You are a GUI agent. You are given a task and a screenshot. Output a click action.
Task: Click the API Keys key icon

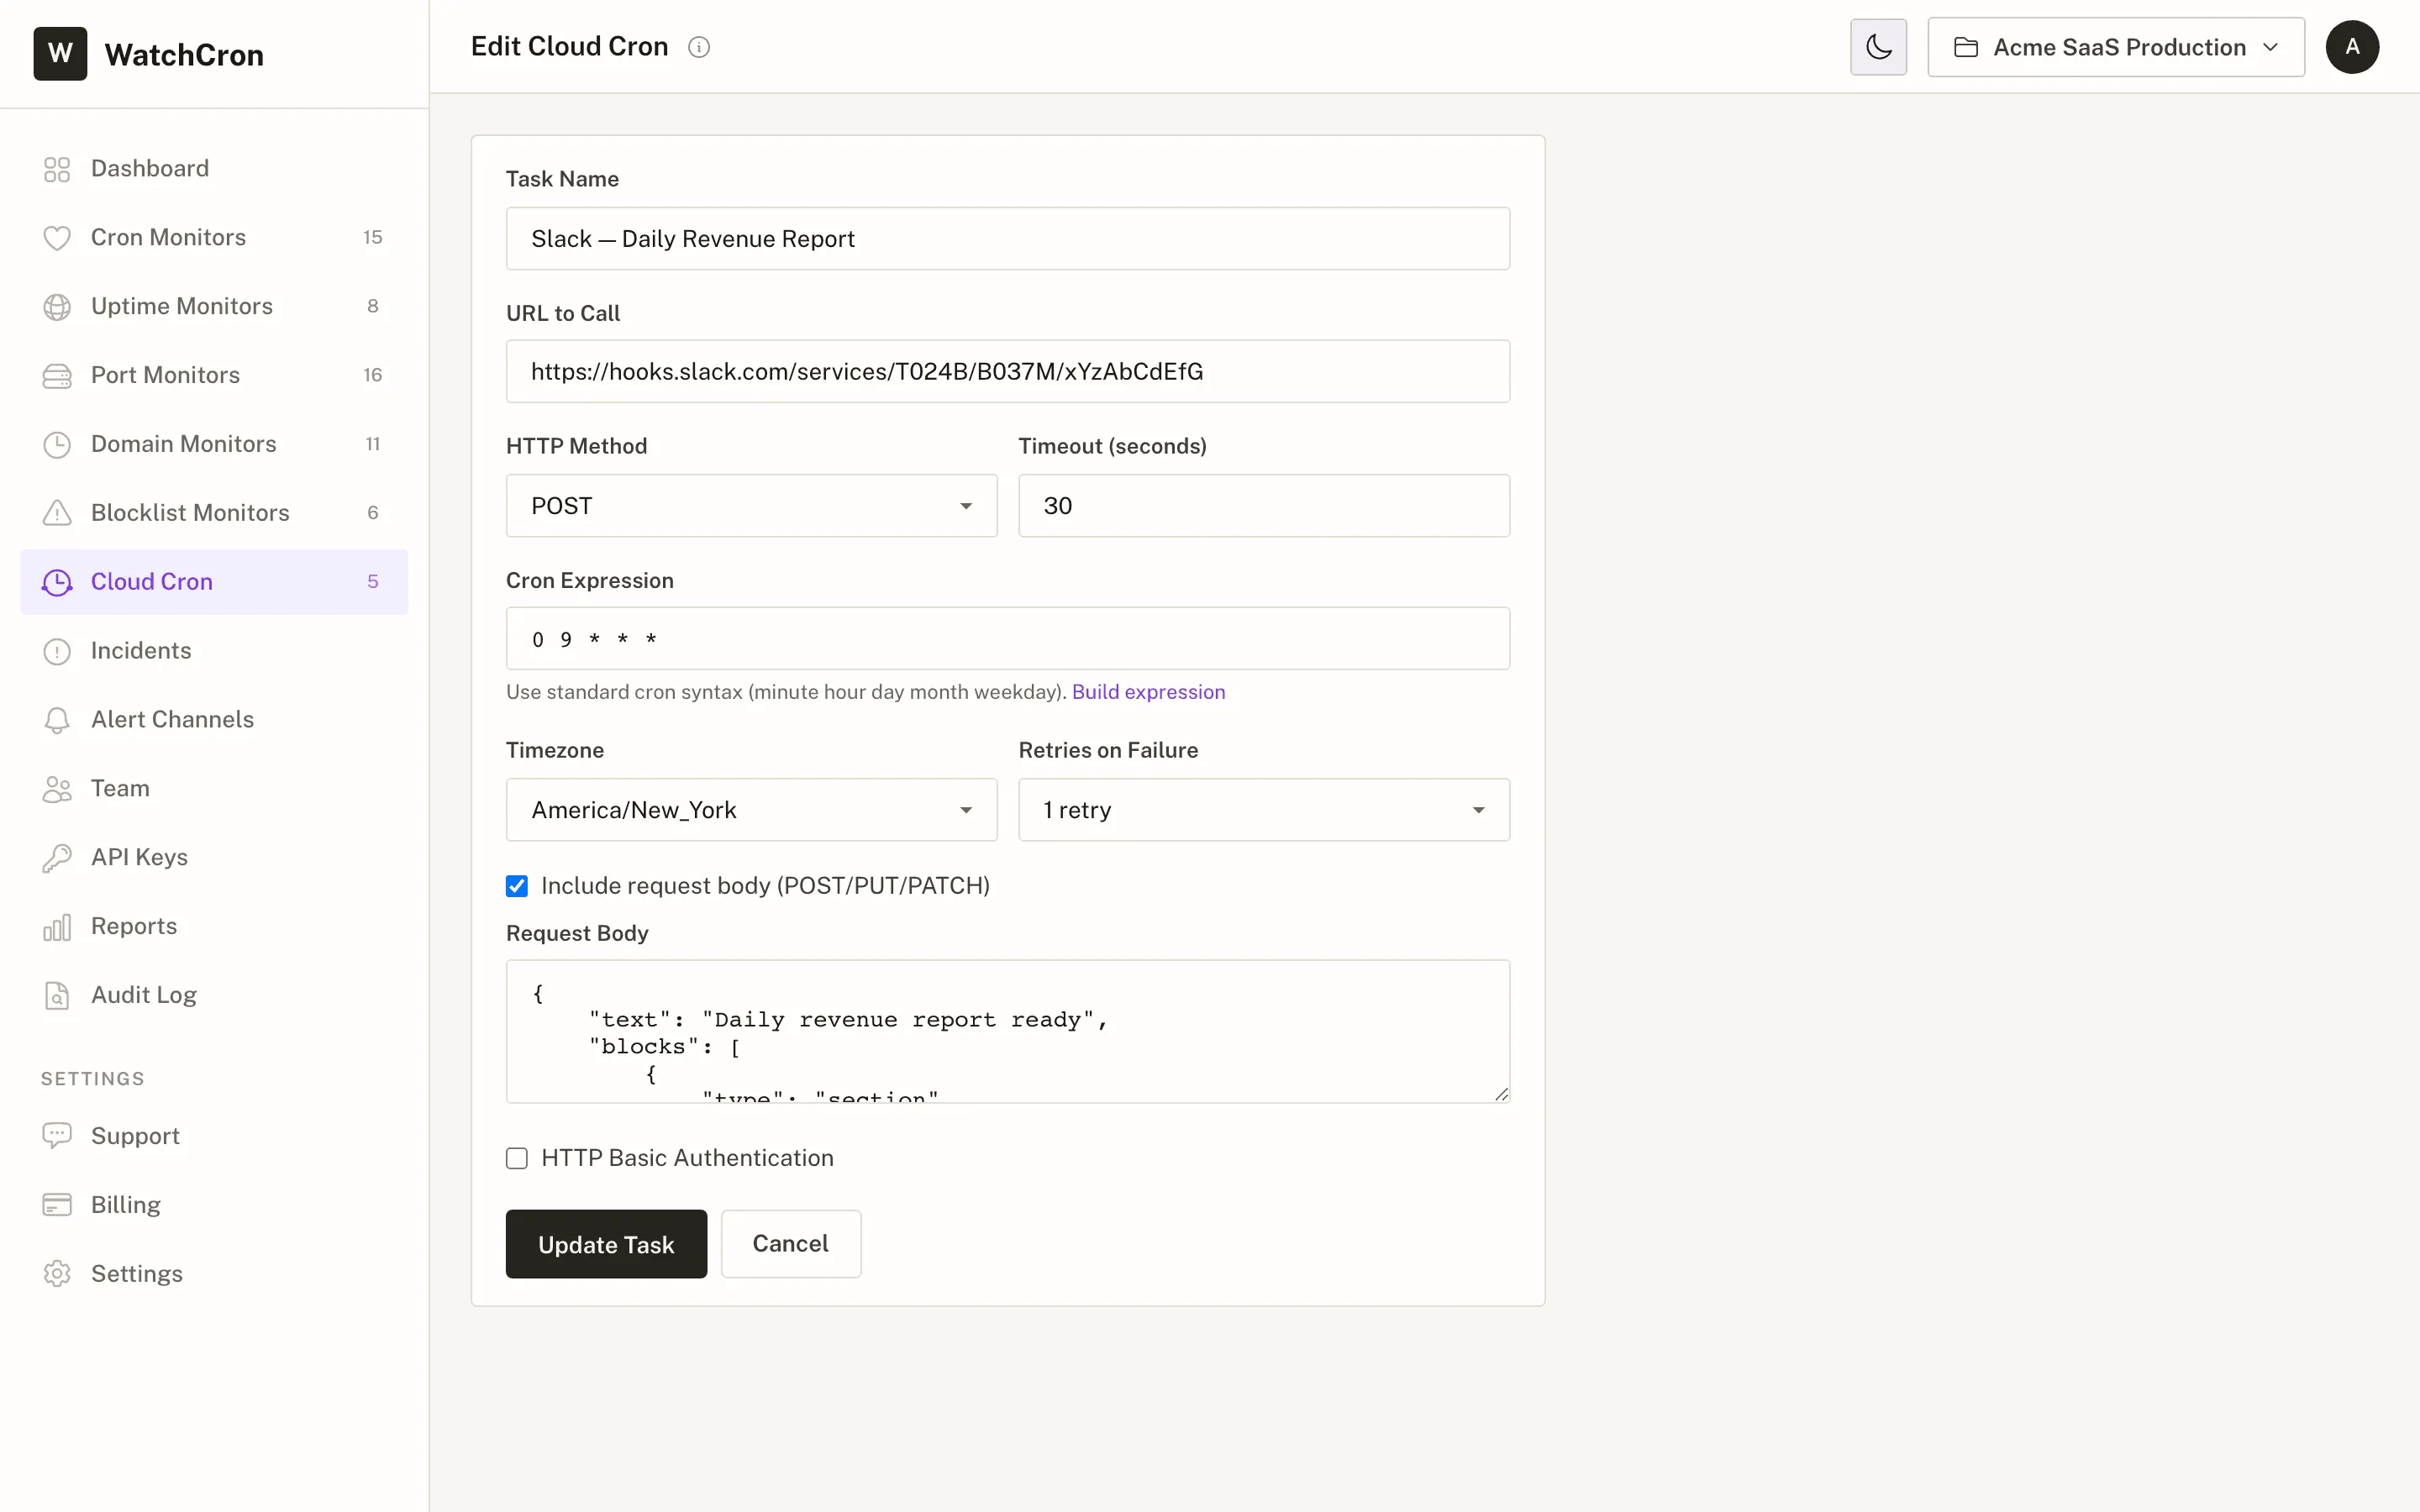point(57,858)
